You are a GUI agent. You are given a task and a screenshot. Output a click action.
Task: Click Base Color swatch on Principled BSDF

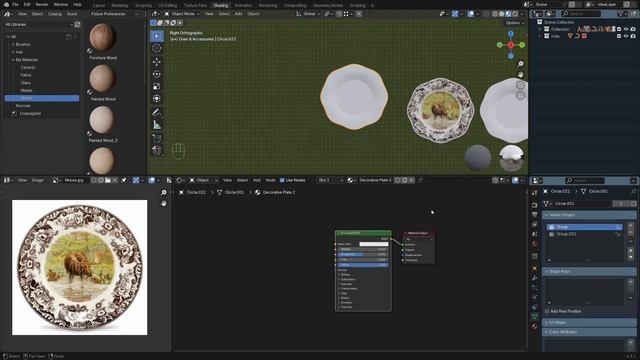click(x=373, y=244)
